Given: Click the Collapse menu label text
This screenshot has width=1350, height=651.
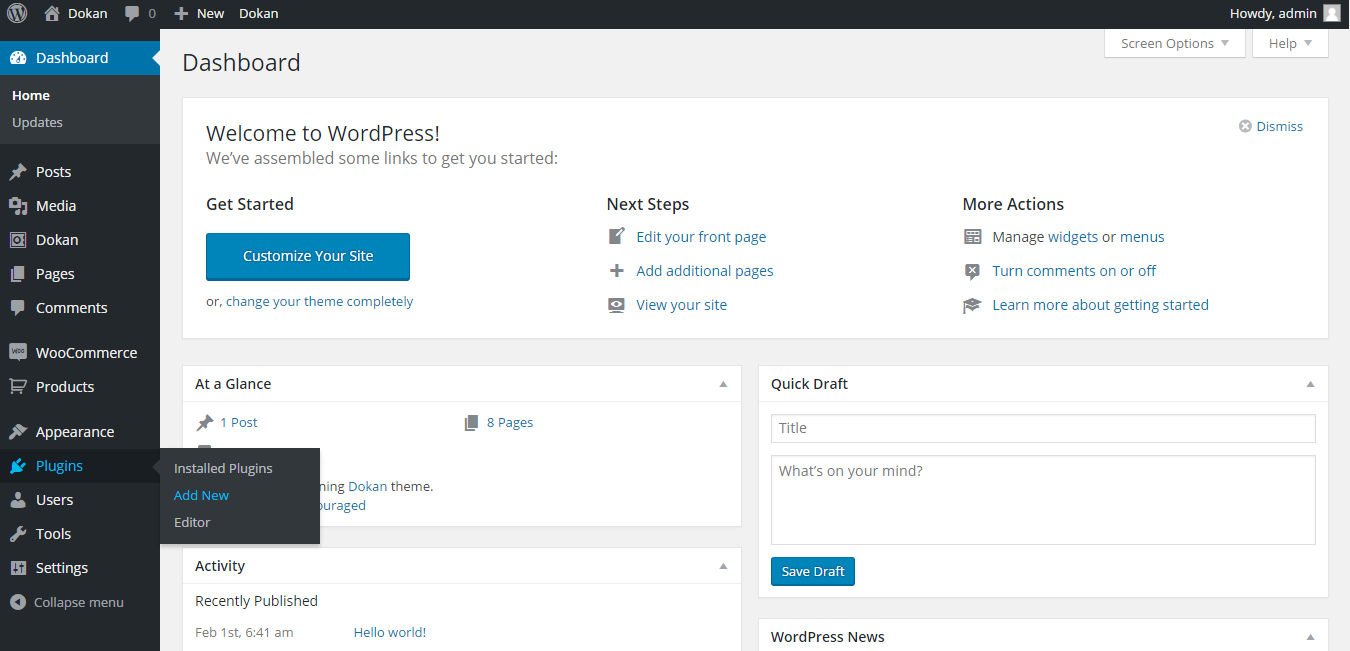Looking at the screenshot, I should pyautogui.click(x=79, y=602).
